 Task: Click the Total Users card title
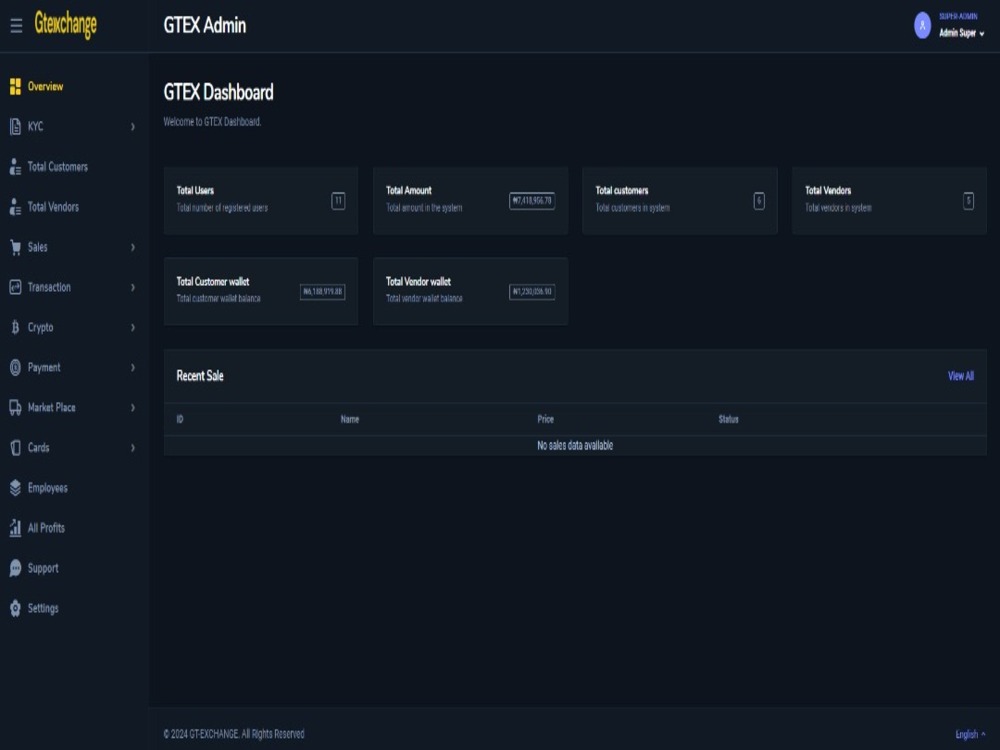point(195,191)
